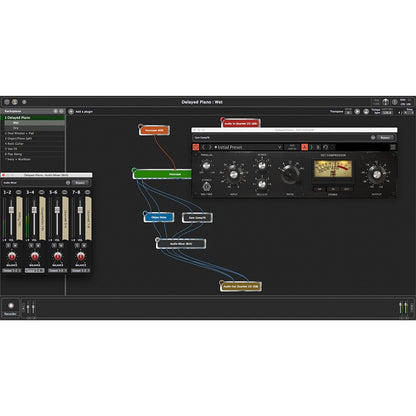This screenshot has height=416, width=416.
Task: Click the Balance knob on channel 5-6
Action: [x=58, y=256]
